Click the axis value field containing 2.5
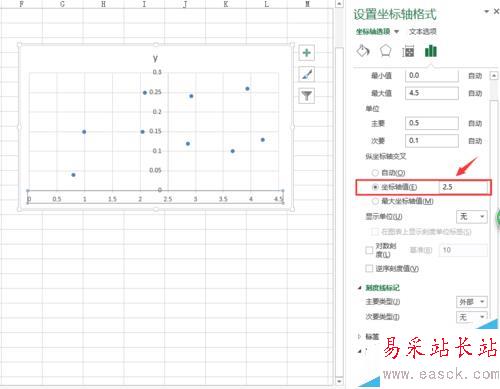The height and width of the screenshot is (389, 500). [464, 187]
